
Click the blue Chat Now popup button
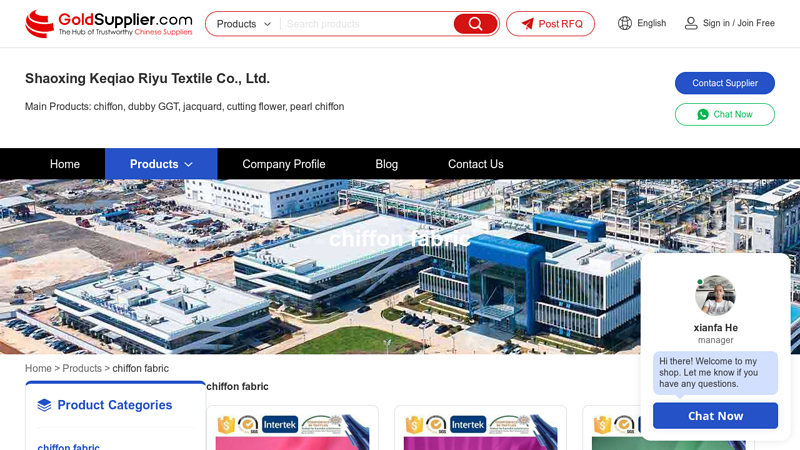pyautogui.click(x=715, y=416)
